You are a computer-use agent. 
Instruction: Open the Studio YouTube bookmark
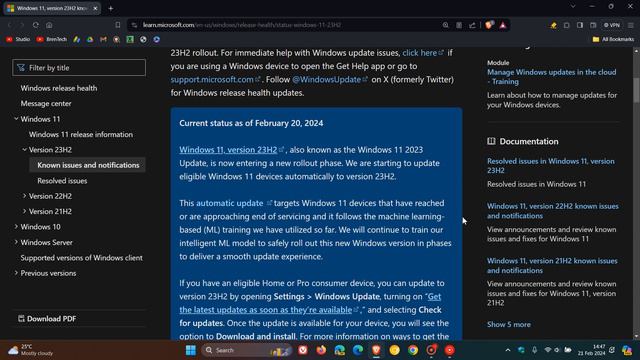point(18,39)
